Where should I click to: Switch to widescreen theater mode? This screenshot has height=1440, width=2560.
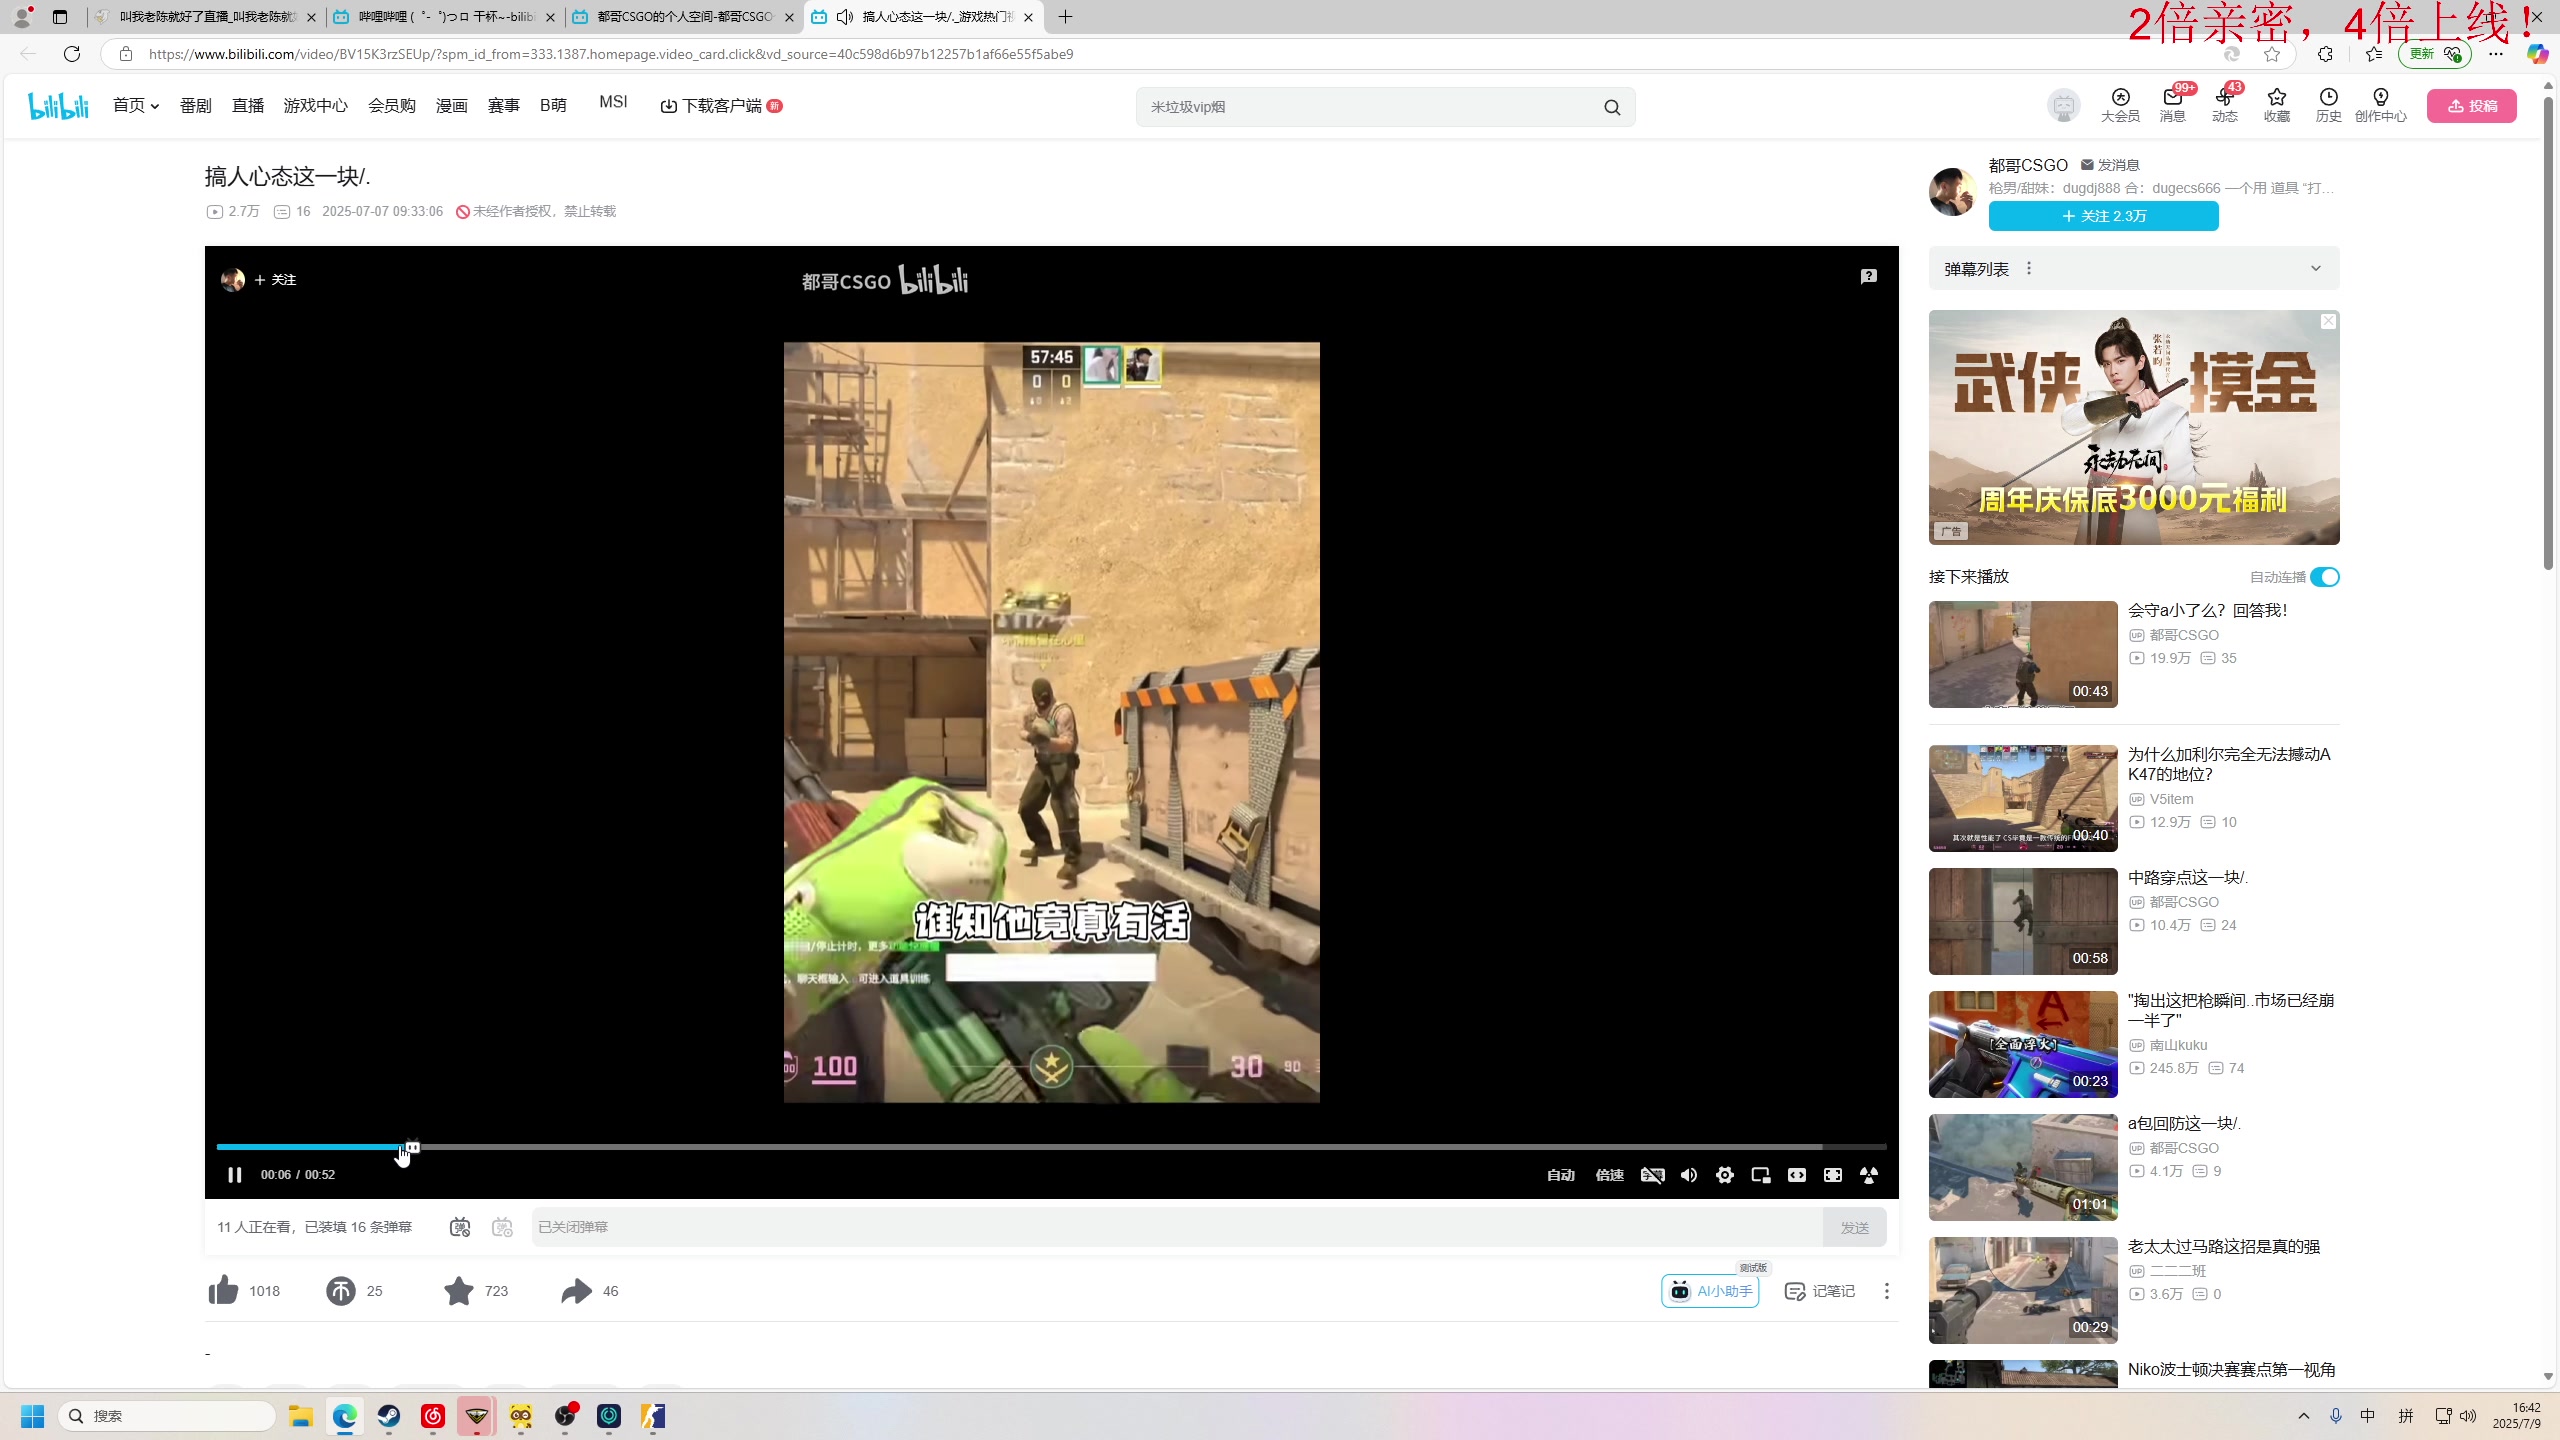click(1797, 1175)
